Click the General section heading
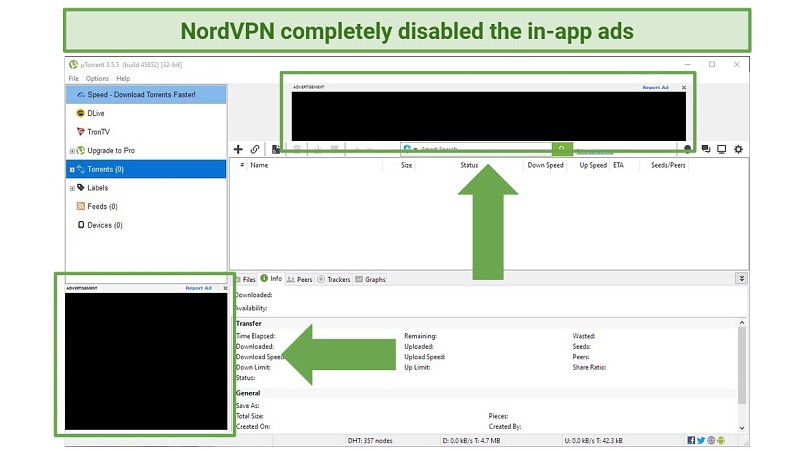This screenshot has width=806, height=453. click(248, 393)
